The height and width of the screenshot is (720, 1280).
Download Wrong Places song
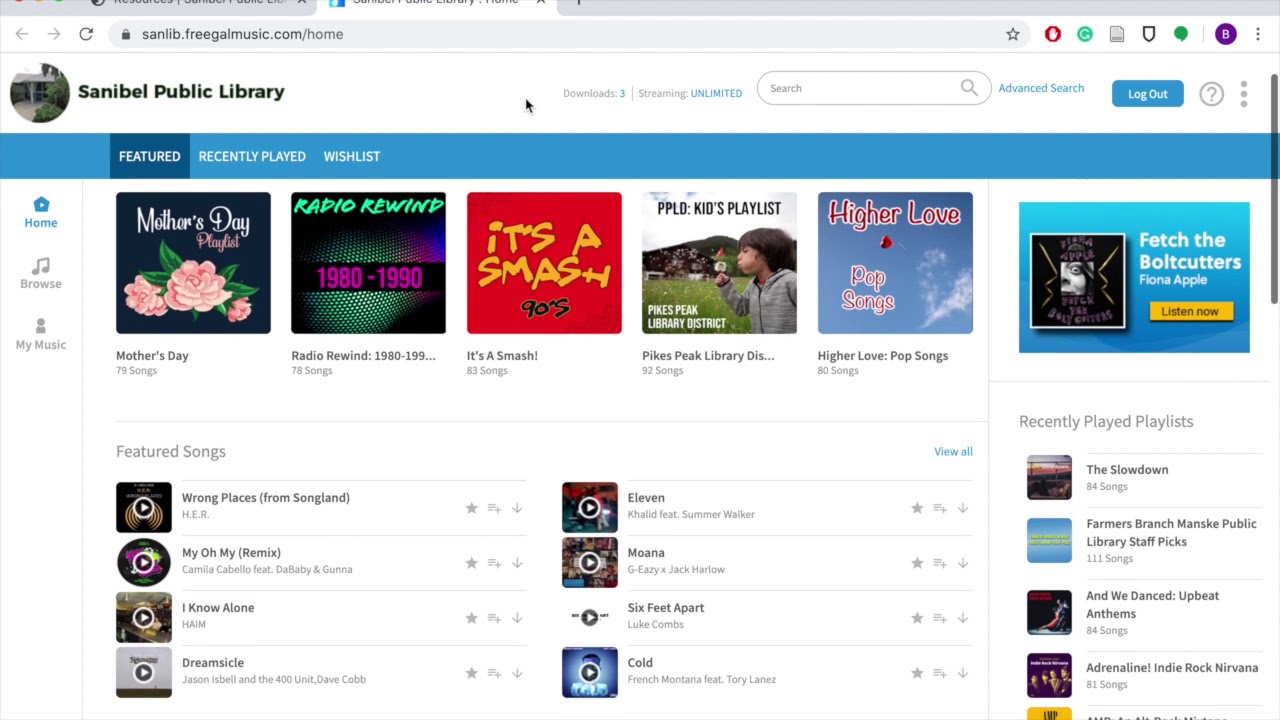tap(517, 508)
